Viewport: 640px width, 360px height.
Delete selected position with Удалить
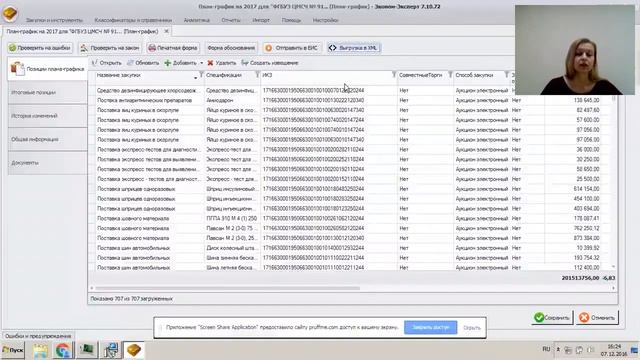pos(222,63)
